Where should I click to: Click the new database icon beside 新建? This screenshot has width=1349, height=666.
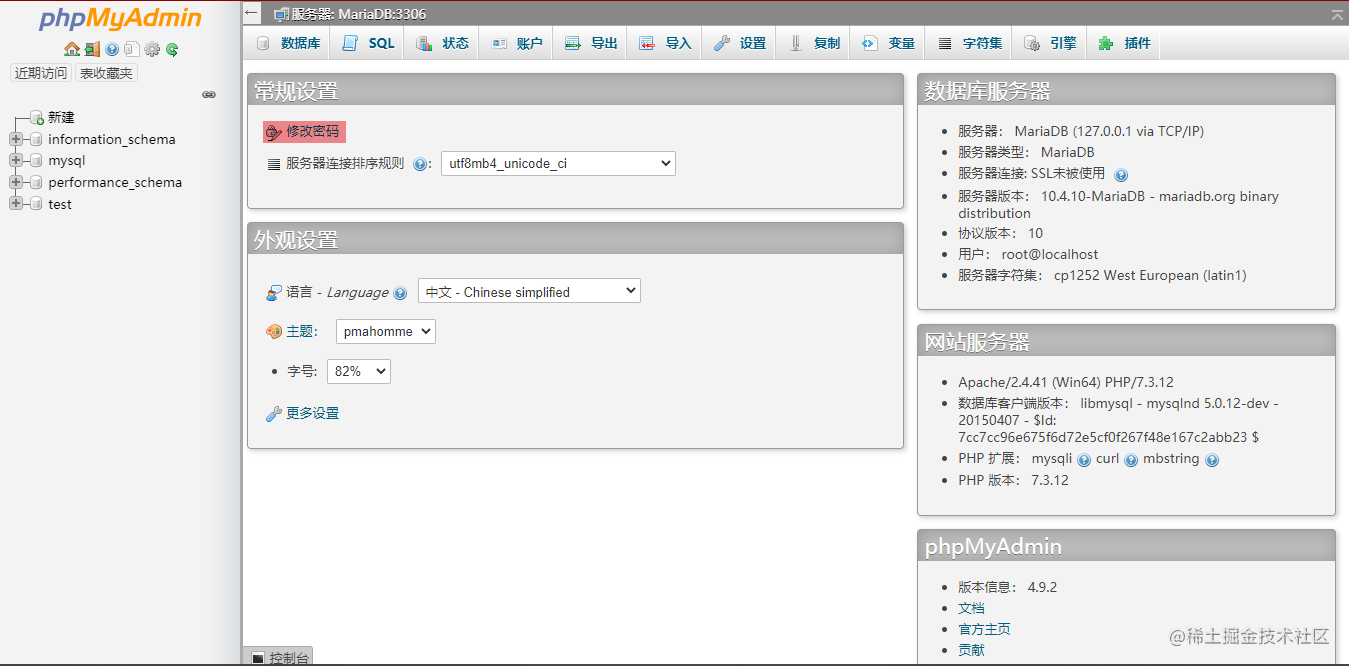[37, 118]
